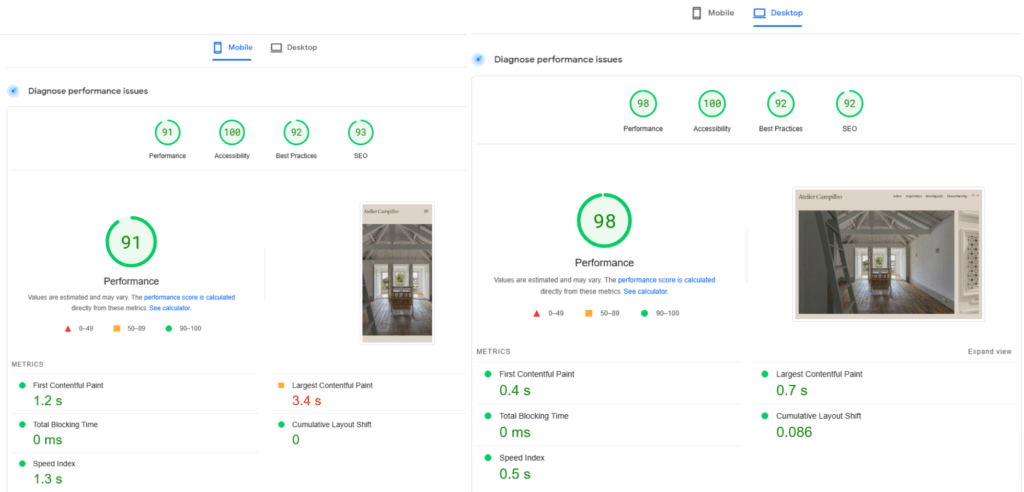Click the Diagnose performance issues icon in left report
The image size is (1024, 492).
(x=14, y=91)
